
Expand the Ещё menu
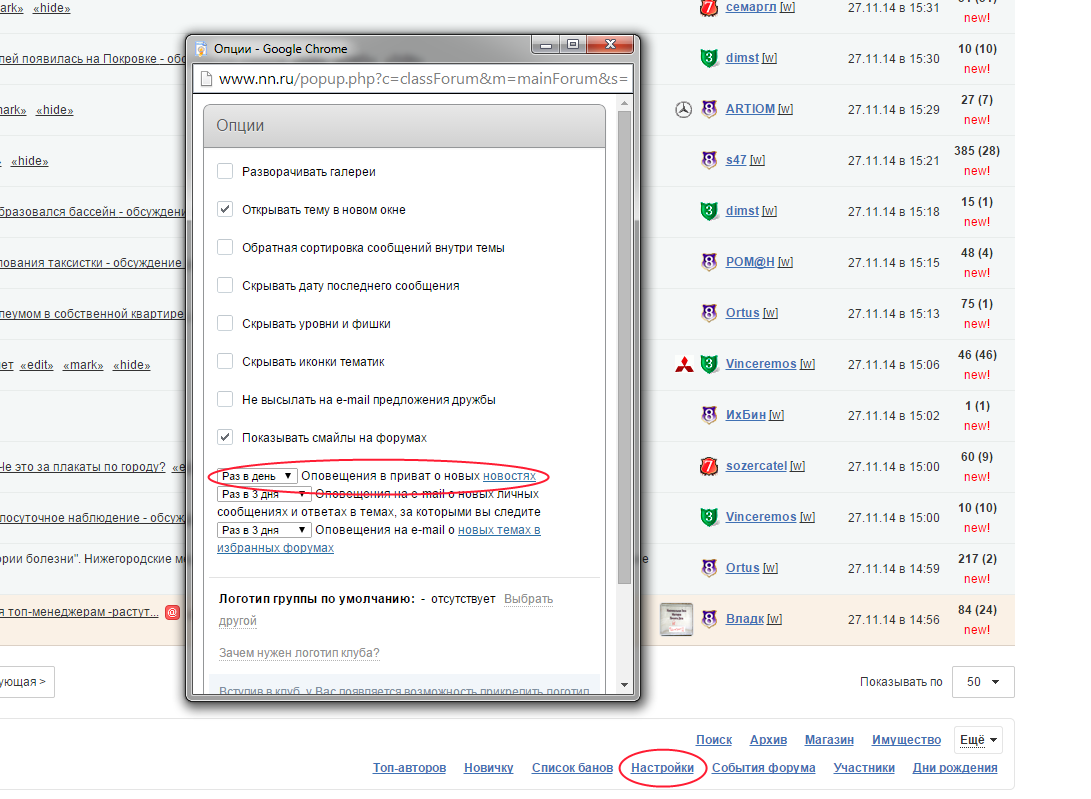tap(979, 740)
